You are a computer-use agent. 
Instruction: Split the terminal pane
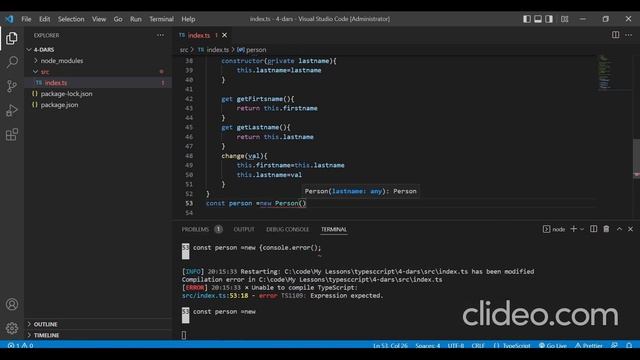click(593, 229)
